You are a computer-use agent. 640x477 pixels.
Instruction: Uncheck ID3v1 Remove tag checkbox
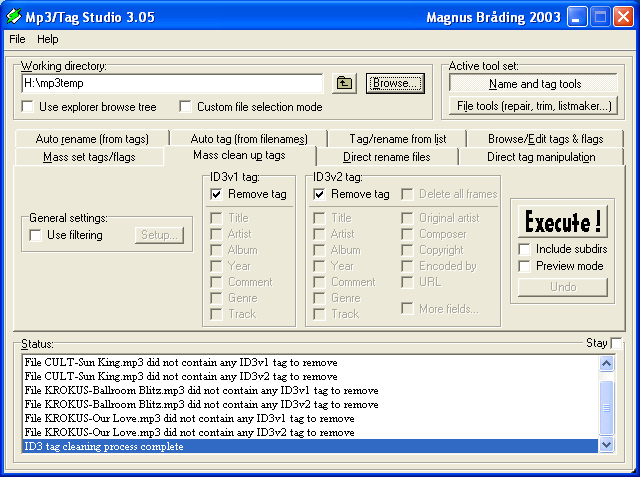216,194
